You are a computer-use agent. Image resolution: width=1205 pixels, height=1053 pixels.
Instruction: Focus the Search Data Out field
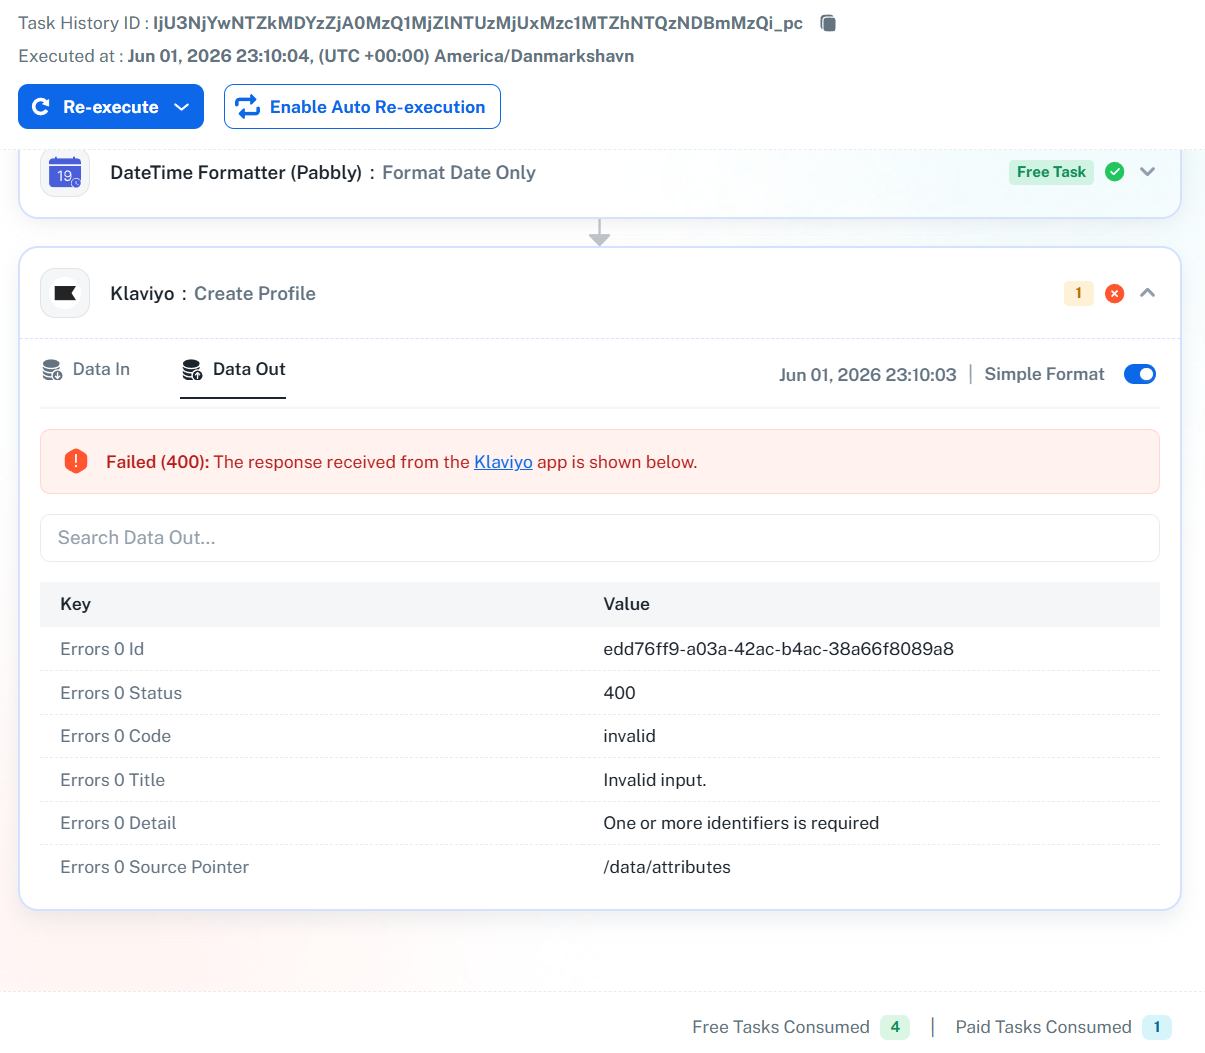tap(600, 538)
